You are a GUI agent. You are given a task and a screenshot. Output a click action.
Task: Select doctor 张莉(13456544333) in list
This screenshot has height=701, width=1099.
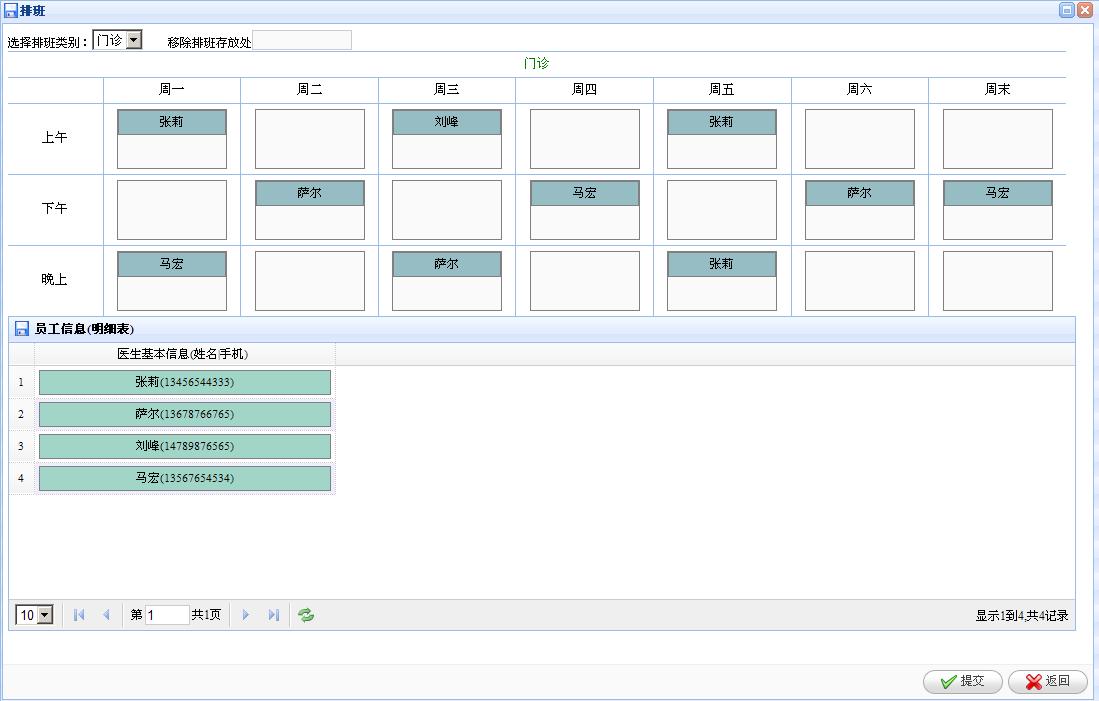[184, 383]
